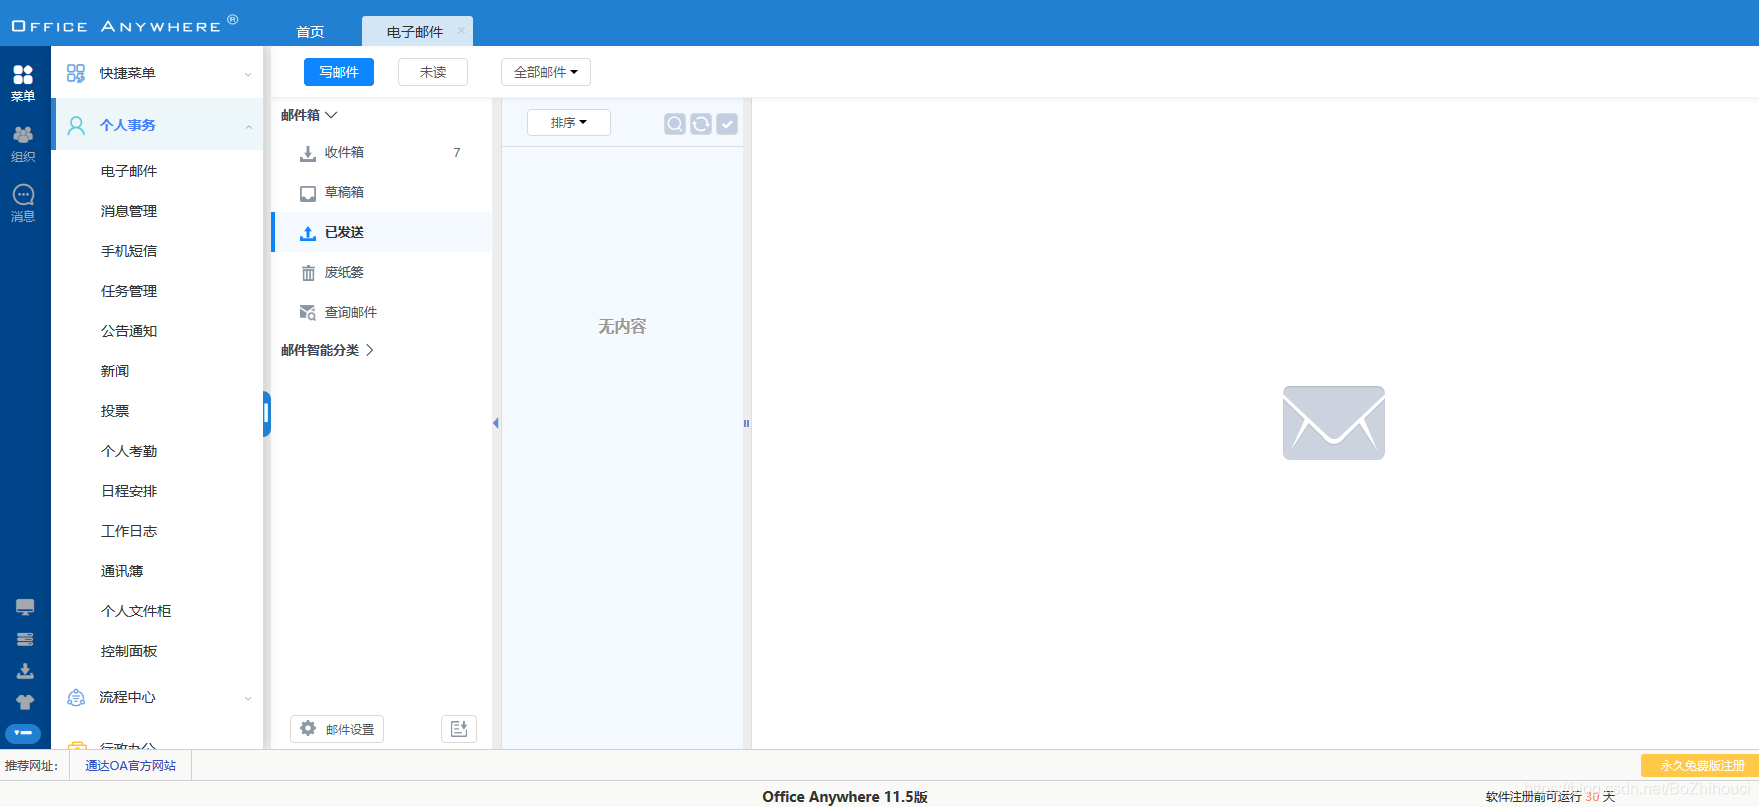Click the inbox unread count 7
Image resolution: width=1759 pixels, height=807 pixels.
(x=457, y=153)
